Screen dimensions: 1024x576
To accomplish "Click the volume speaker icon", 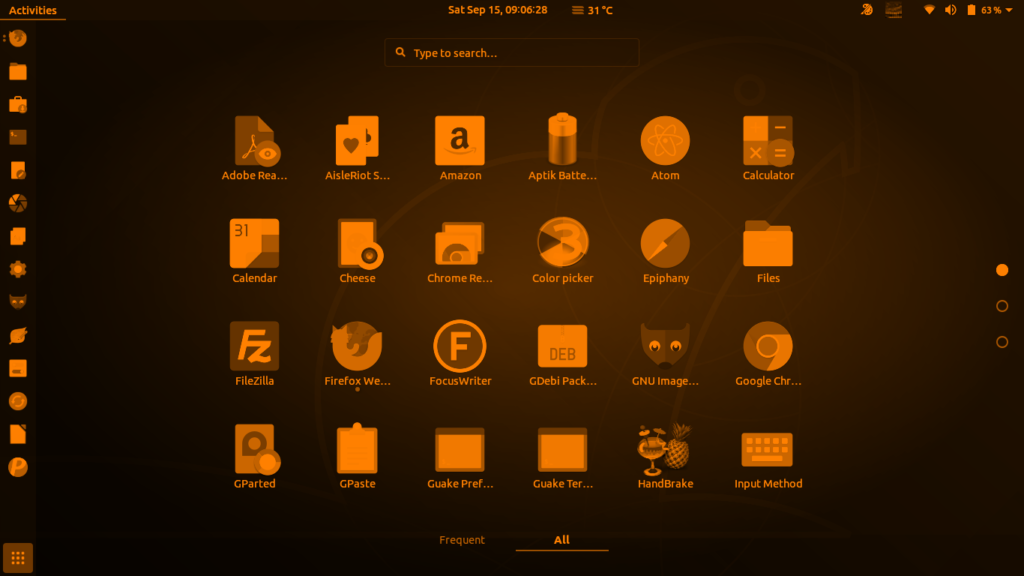I will [x=950, y=10].
